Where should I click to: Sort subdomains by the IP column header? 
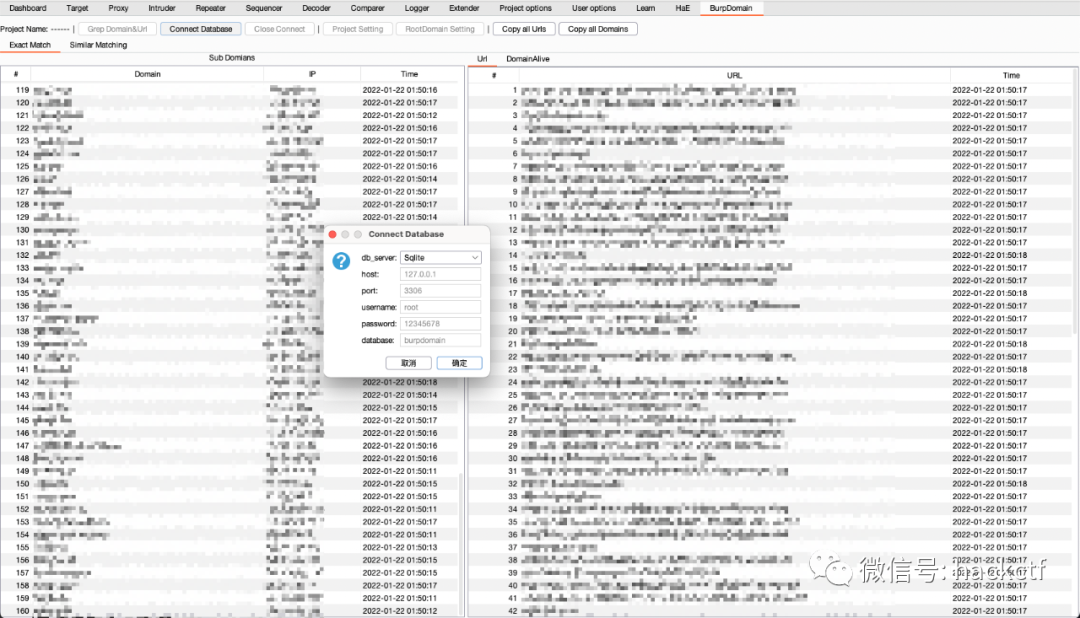coord(312,74)
